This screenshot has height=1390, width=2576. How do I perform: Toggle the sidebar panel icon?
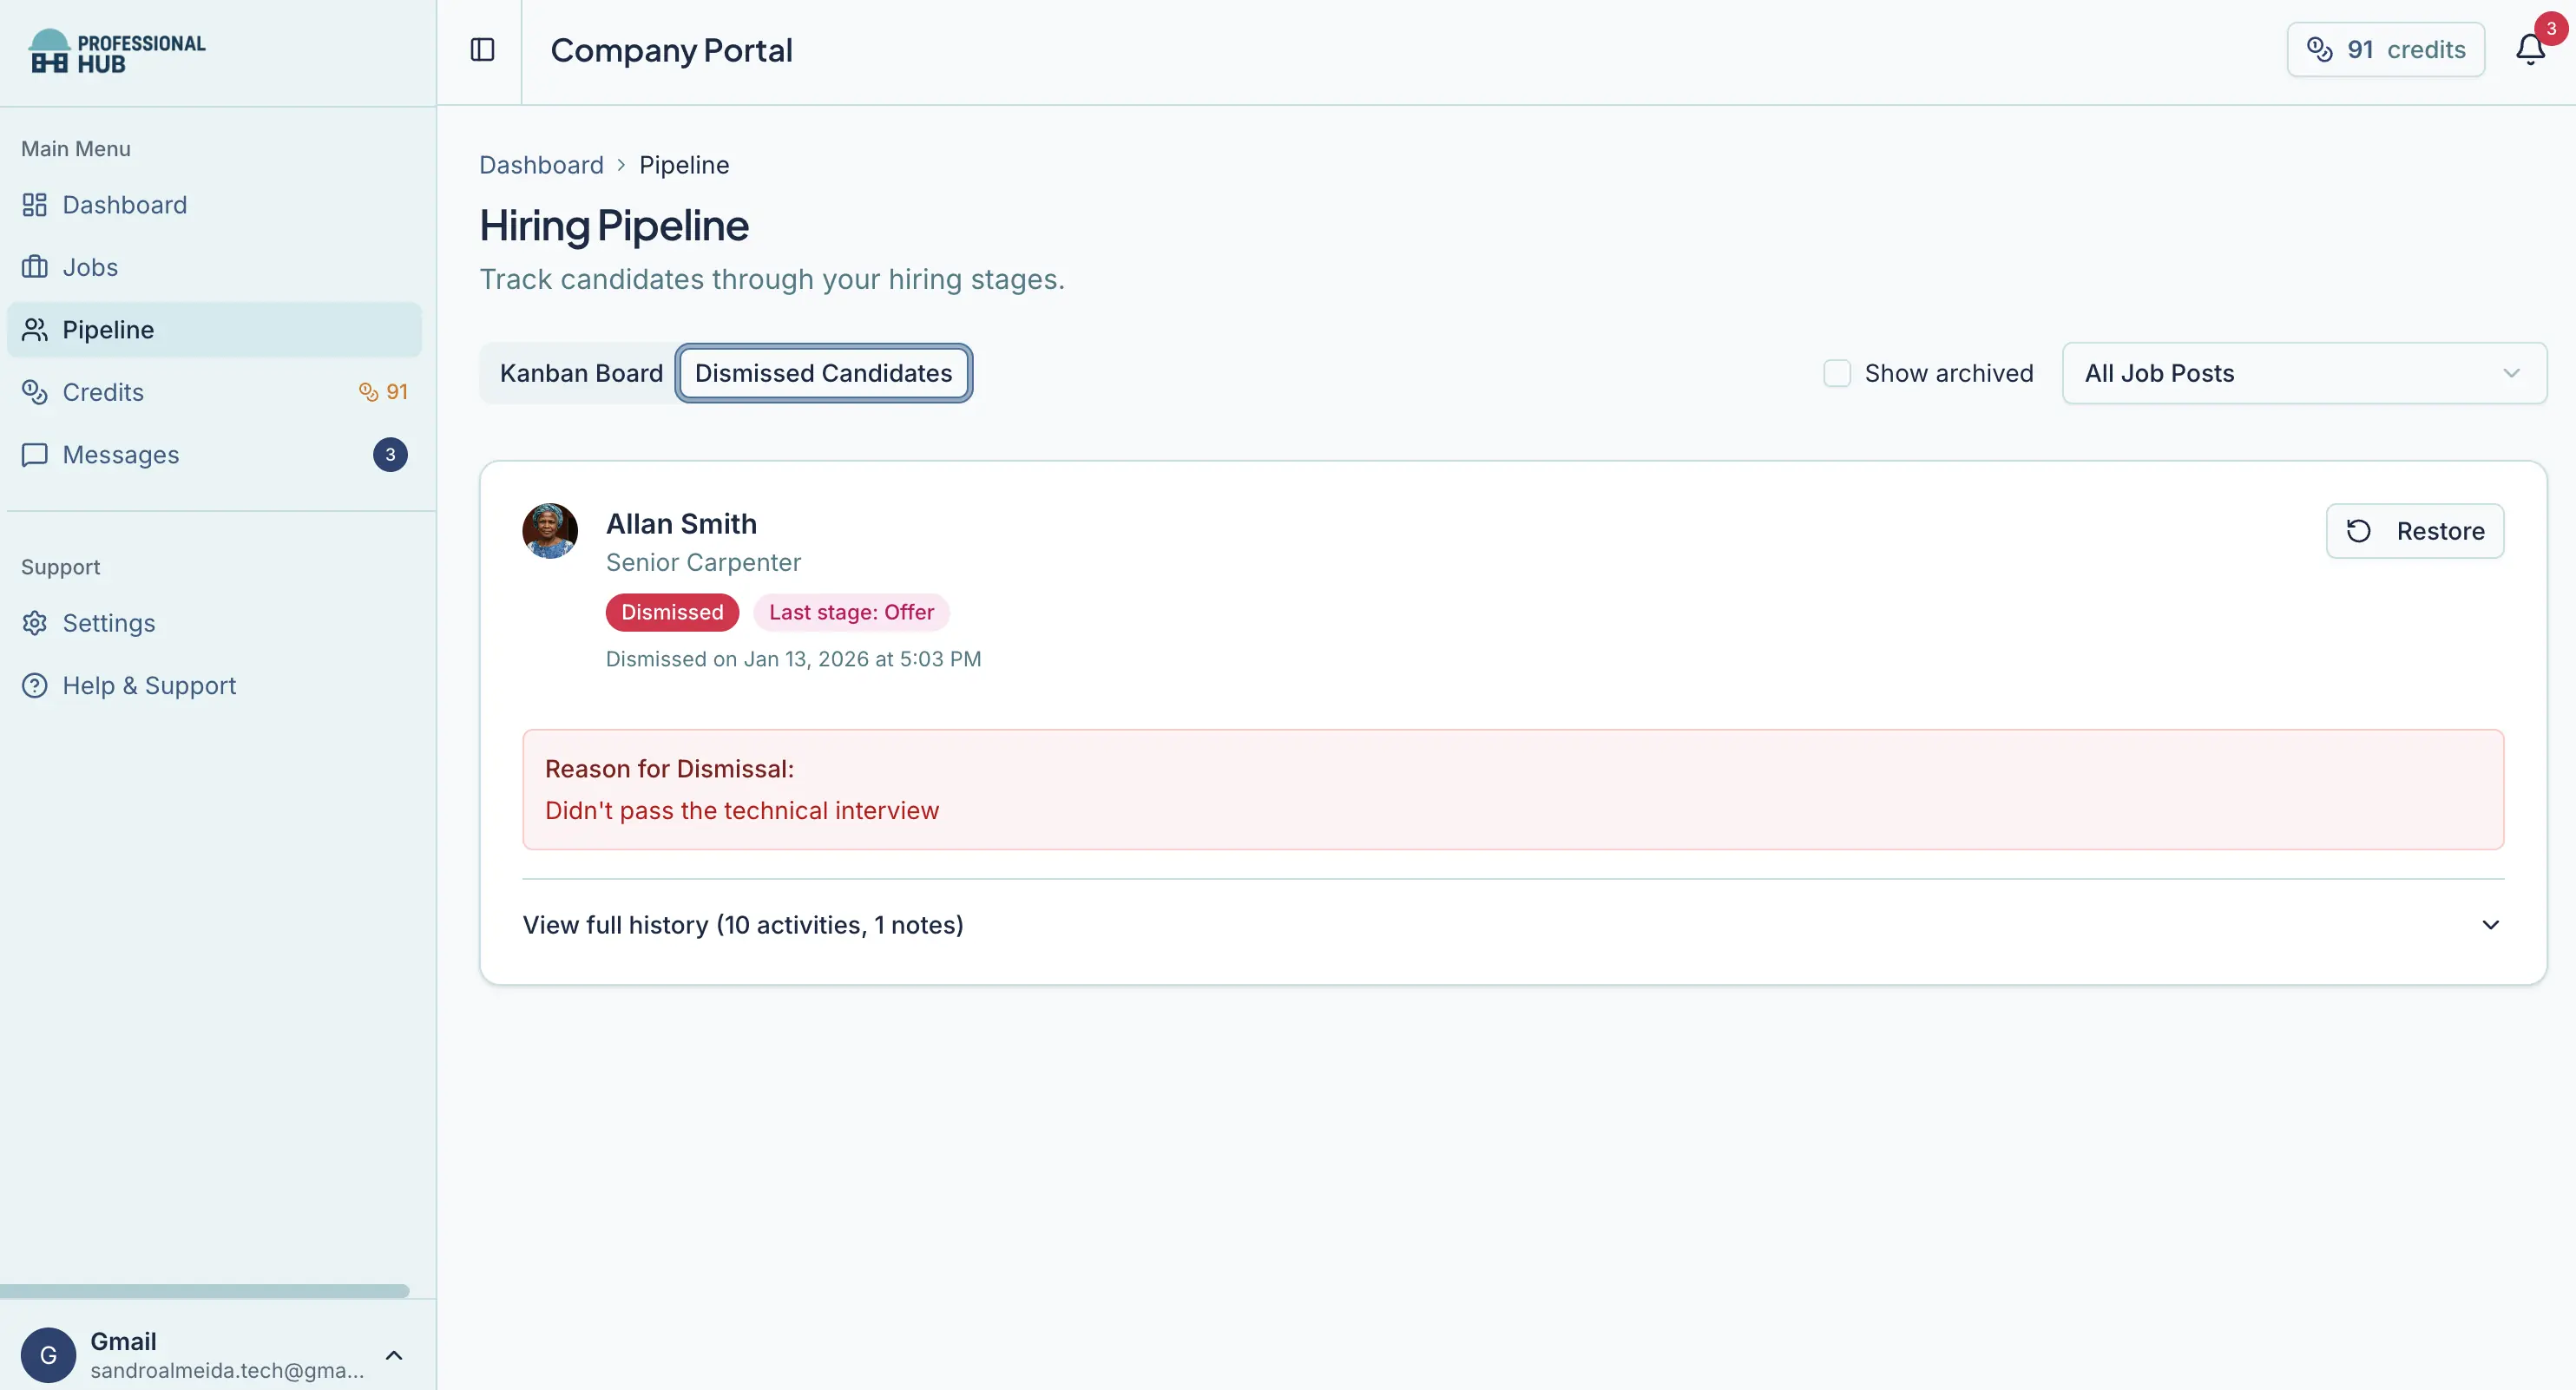pyautogui.click(x=482, y=50)
